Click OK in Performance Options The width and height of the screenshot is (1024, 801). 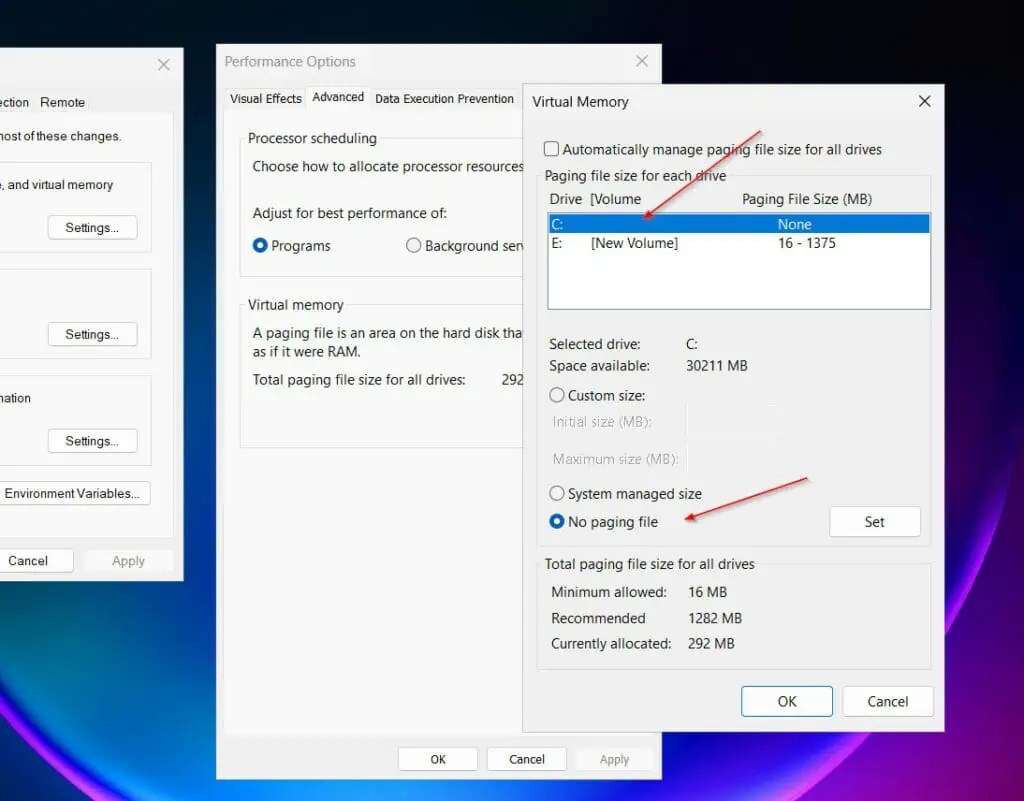437,758
